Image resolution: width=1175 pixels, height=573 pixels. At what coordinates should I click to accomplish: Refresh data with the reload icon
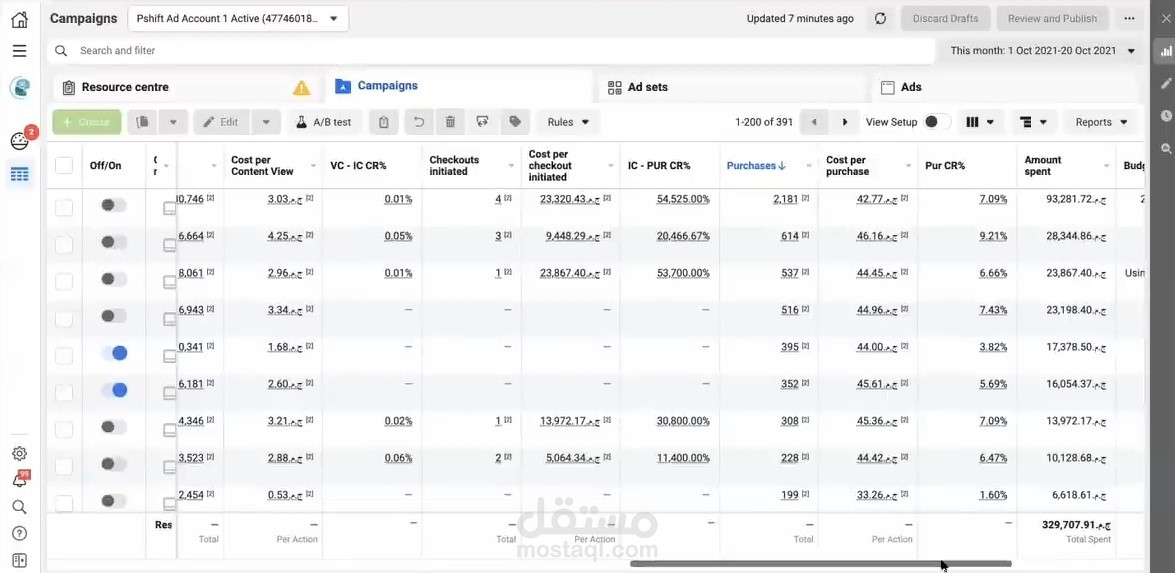881,19
